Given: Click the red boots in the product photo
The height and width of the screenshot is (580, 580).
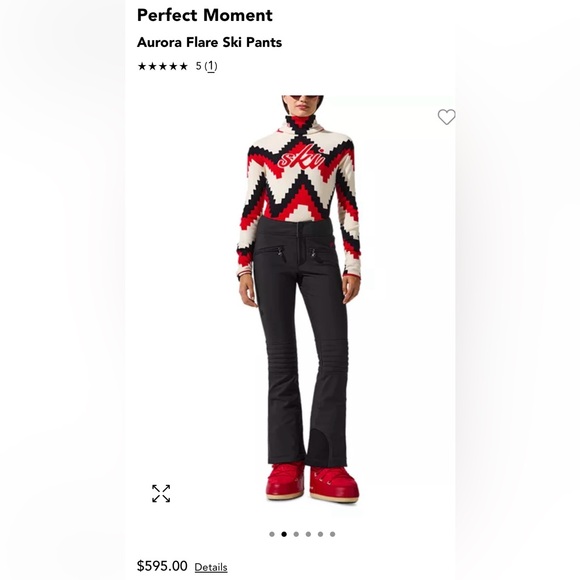Looking at the screenshot, I should (313, 483).
